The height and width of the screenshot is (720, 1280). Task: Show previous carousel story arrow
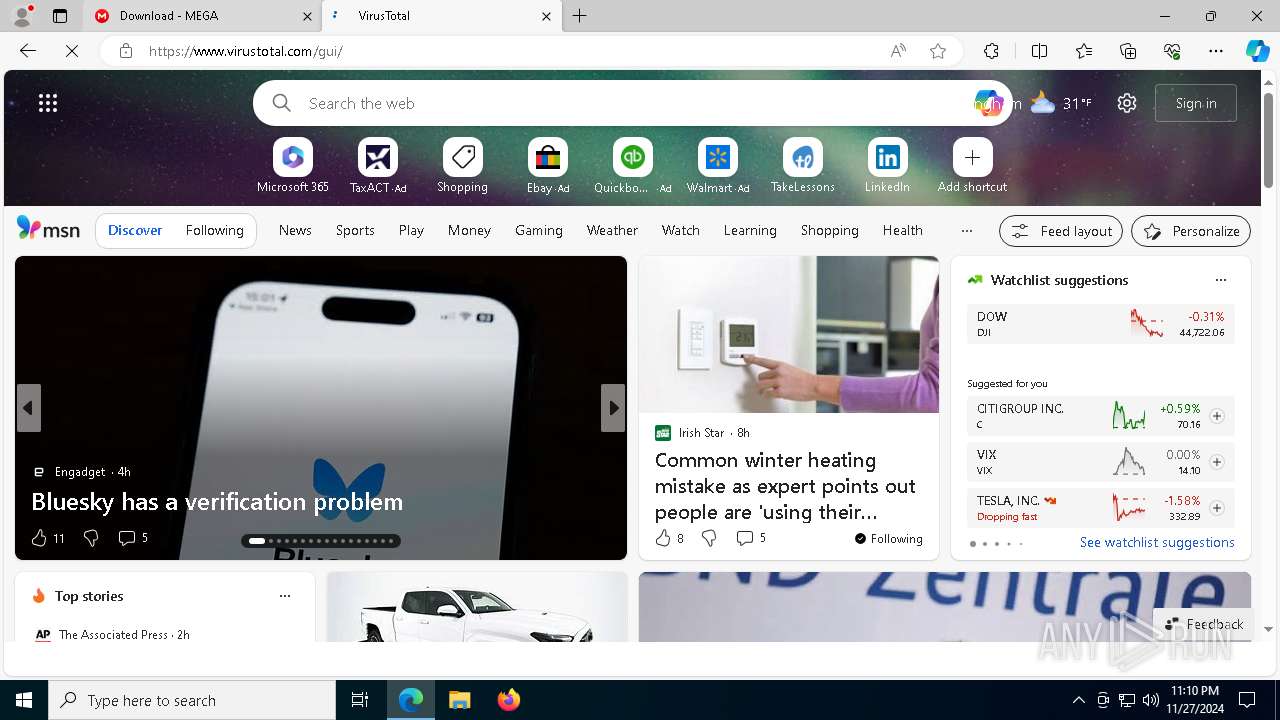tap(28, 408)
